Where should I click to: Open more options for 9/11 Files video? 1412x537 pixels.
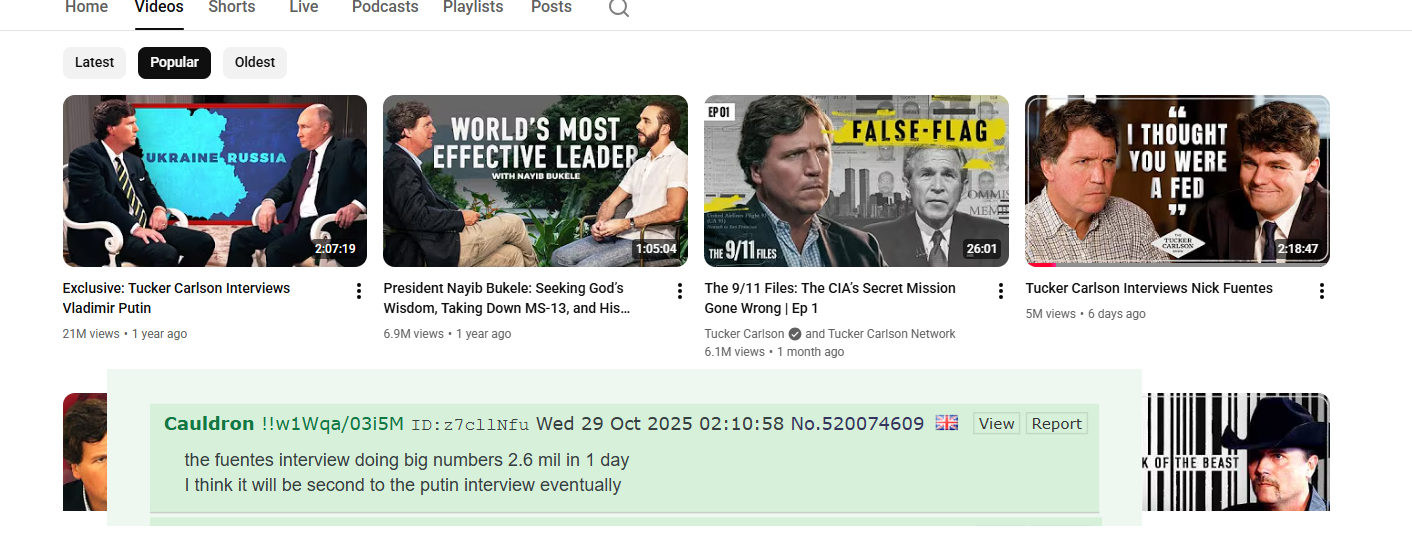click(x=1001, y=291)
